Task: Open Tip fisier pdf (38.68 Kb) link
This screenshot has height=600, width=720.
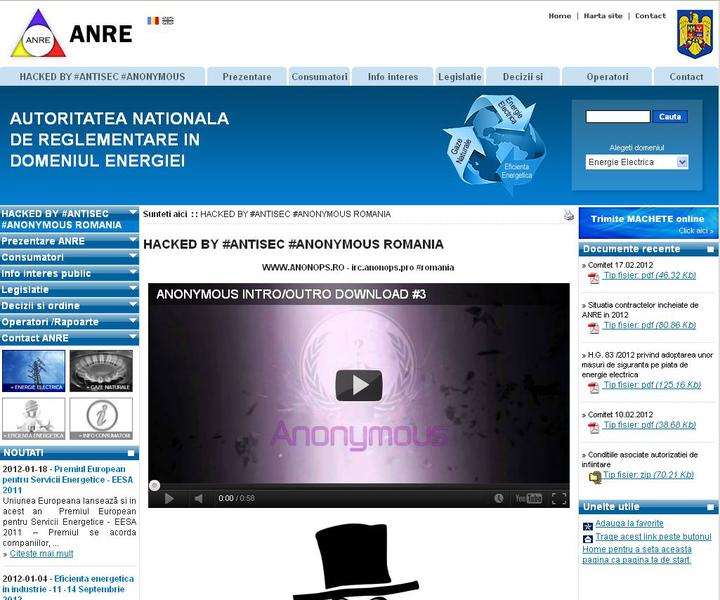Action: click(649, 425)
